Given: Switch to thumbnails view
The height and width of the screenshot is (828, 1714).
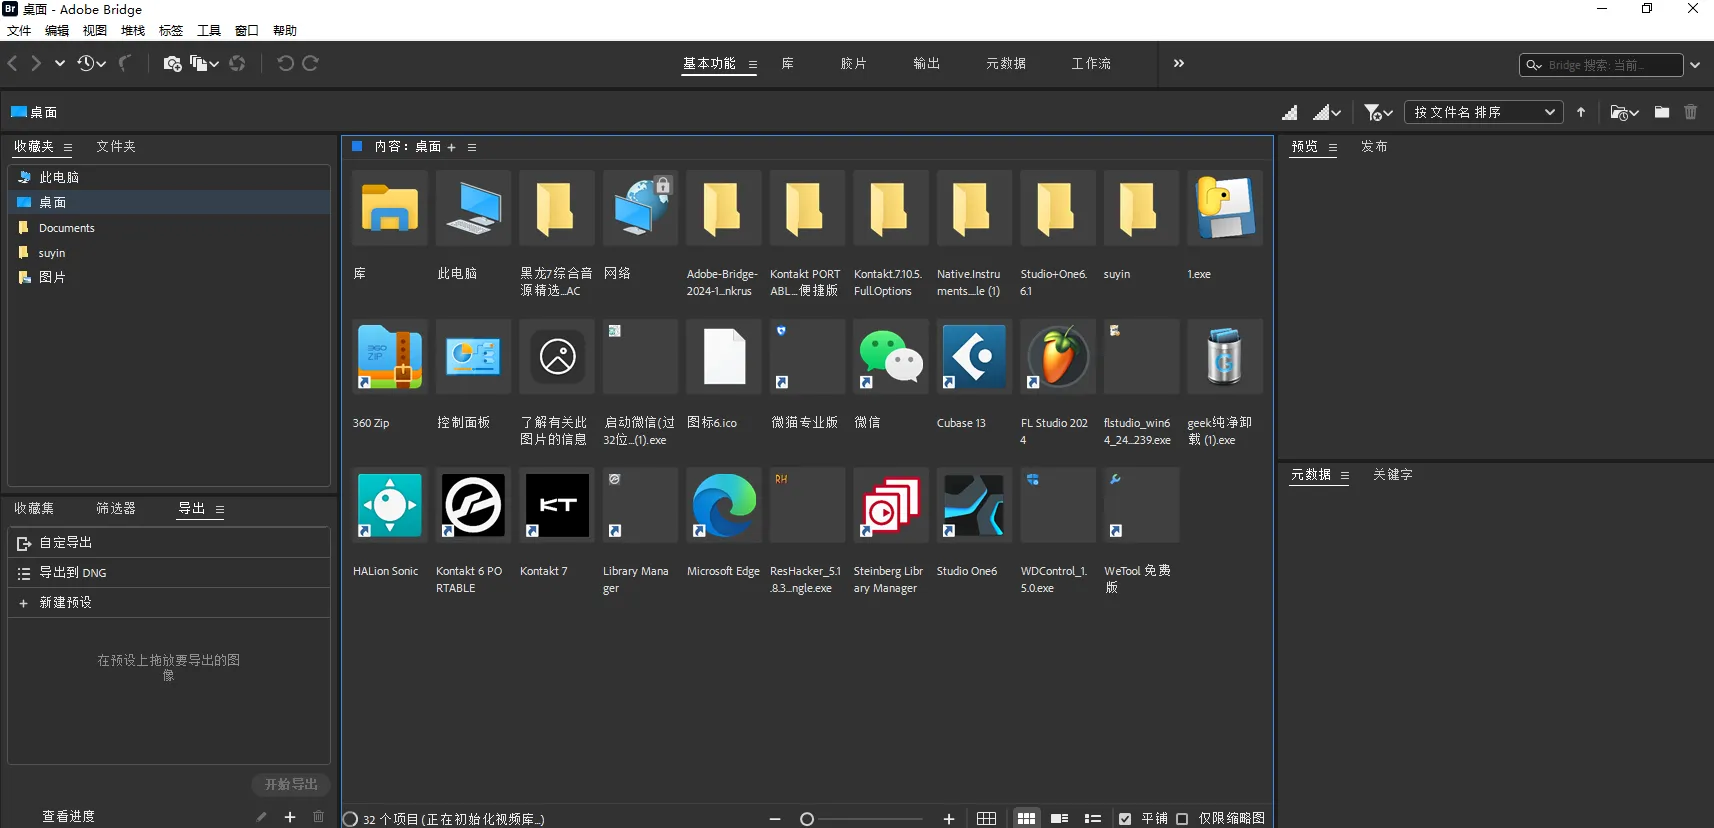Looking at the screenshot, I should pos(1026,819).
